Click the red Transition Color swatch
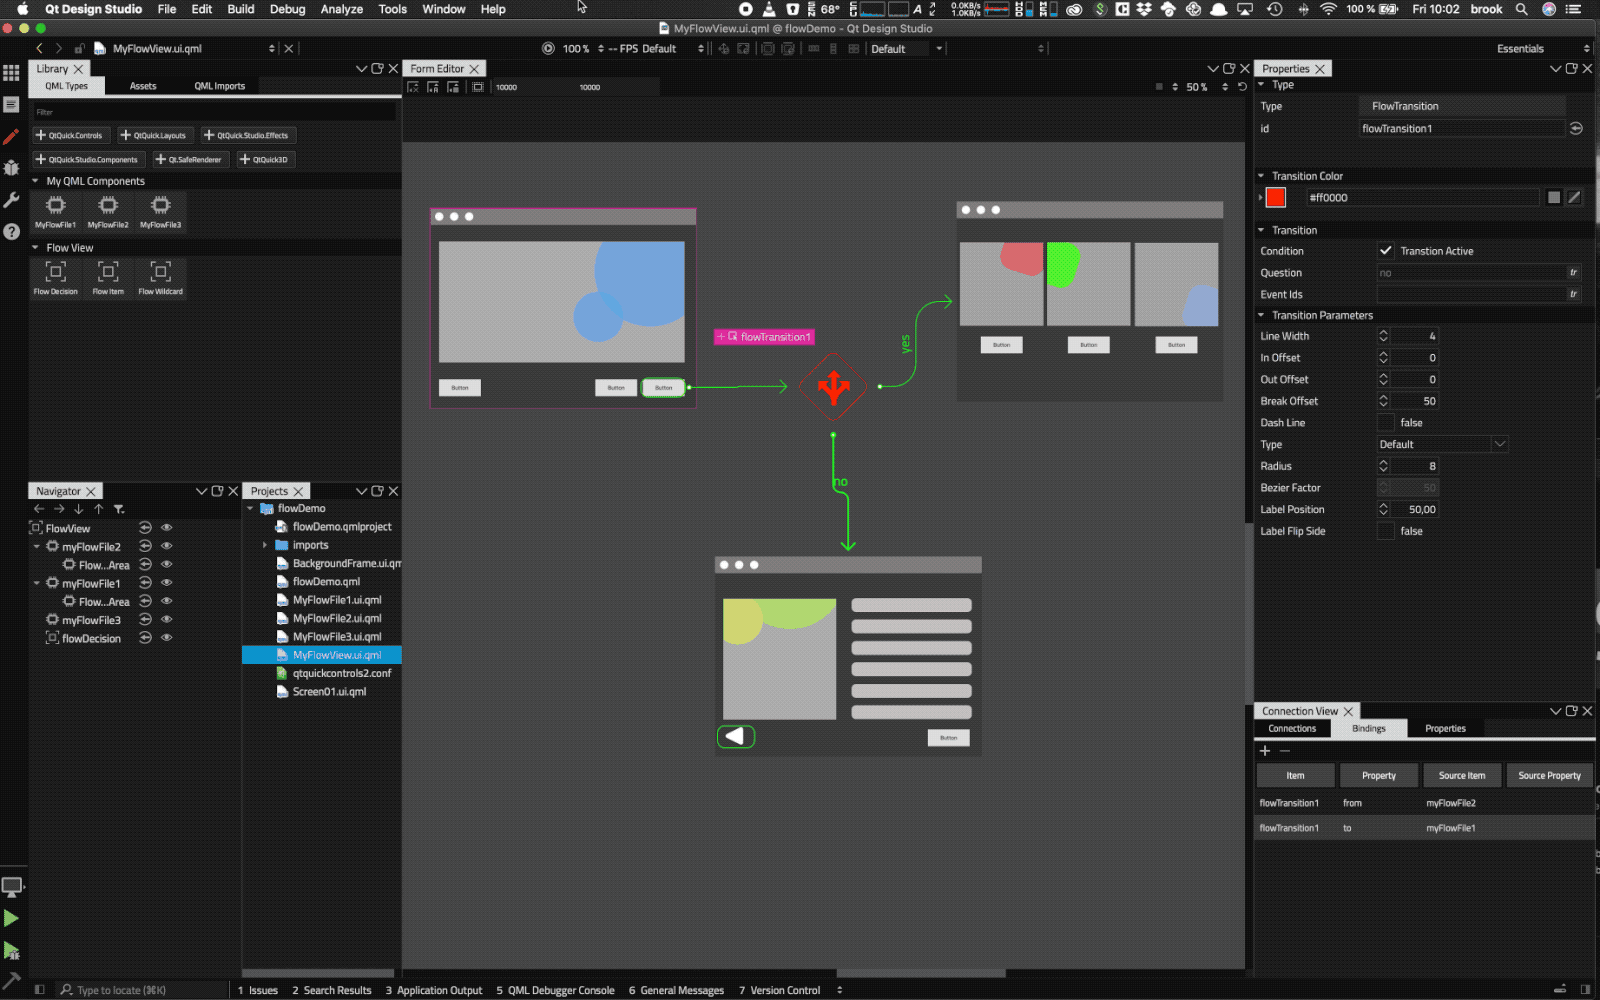The width and height of the screenshot is (1600, 1000). pyautogui.click(x=1275, y=197)
